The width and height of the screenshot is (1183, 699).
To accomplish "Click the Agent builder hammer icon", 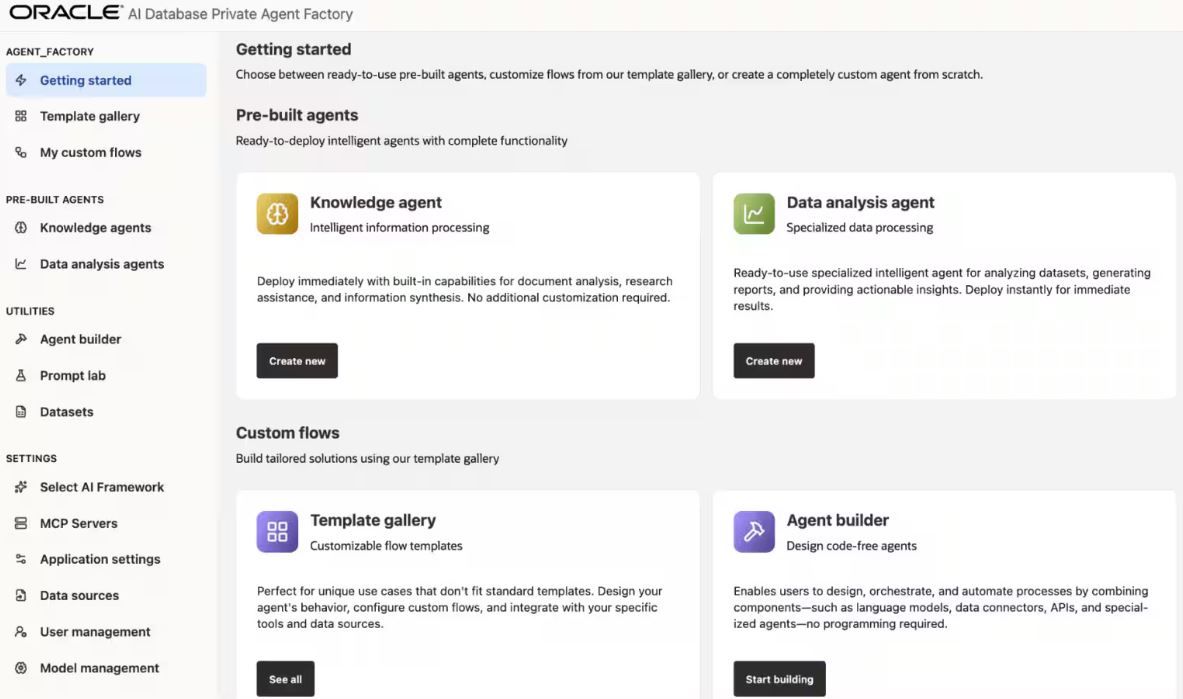I will click(x=754, y=531).
